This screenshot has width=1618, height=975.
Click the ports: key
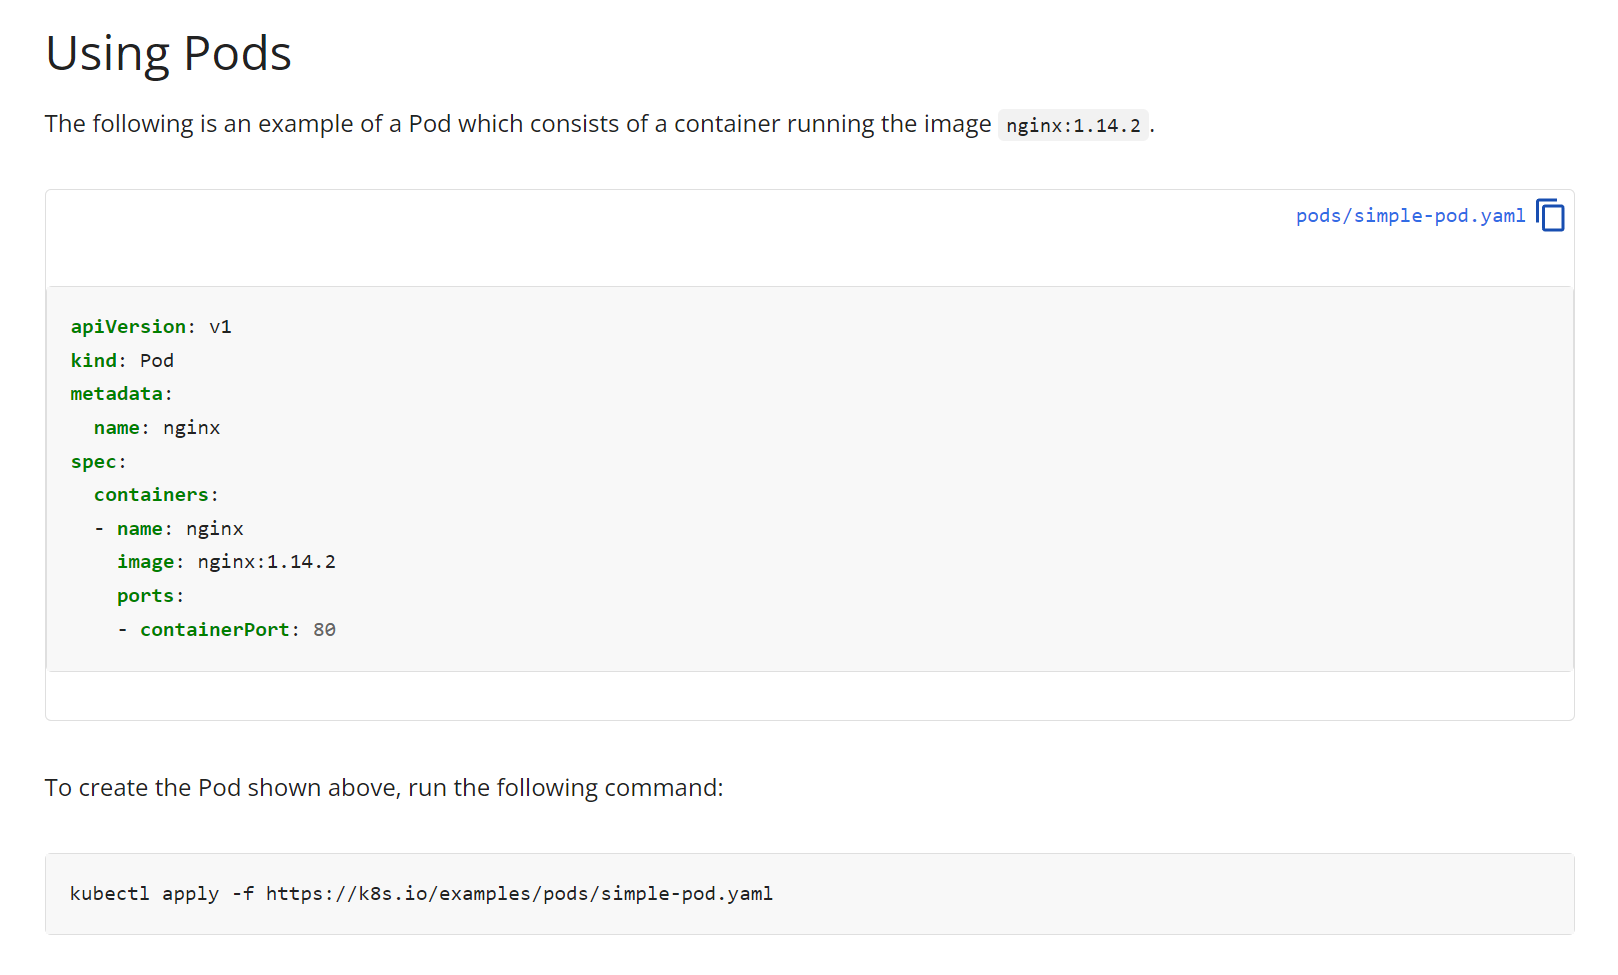150,596
